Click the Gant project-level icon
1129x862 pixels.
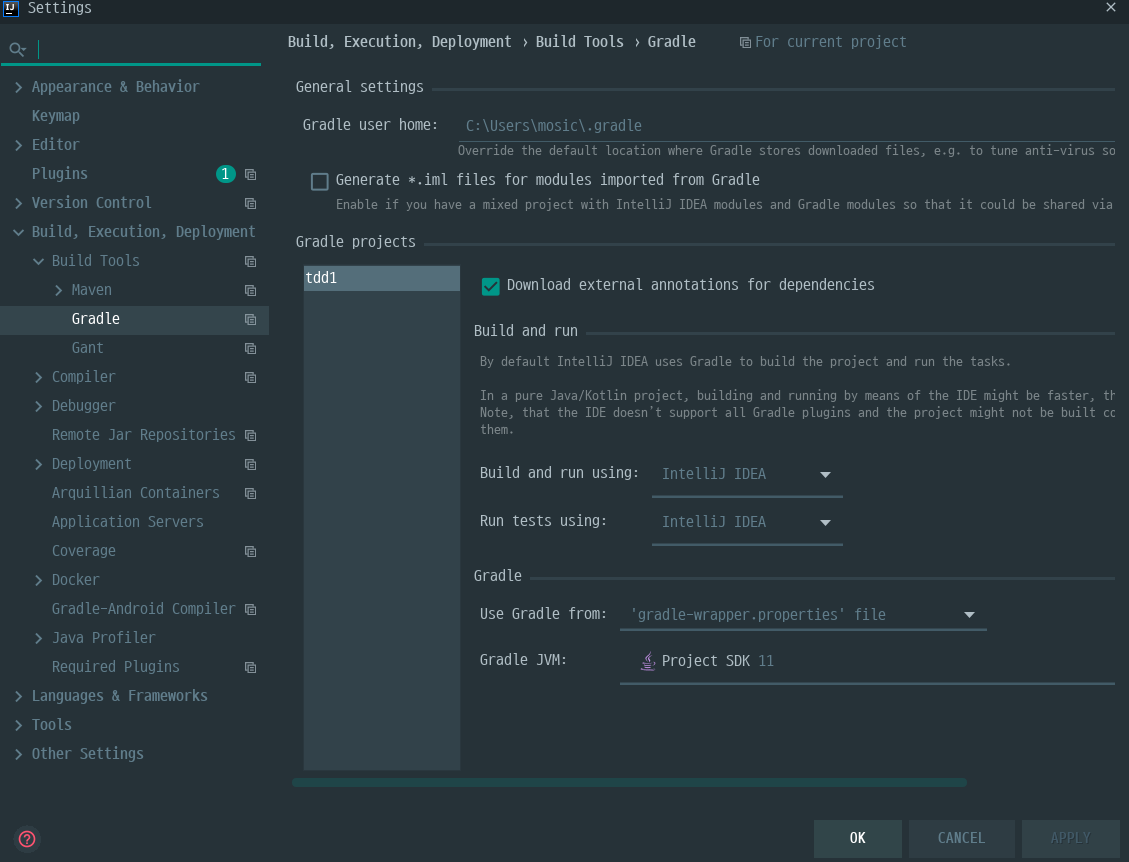[x=251, y=349]
